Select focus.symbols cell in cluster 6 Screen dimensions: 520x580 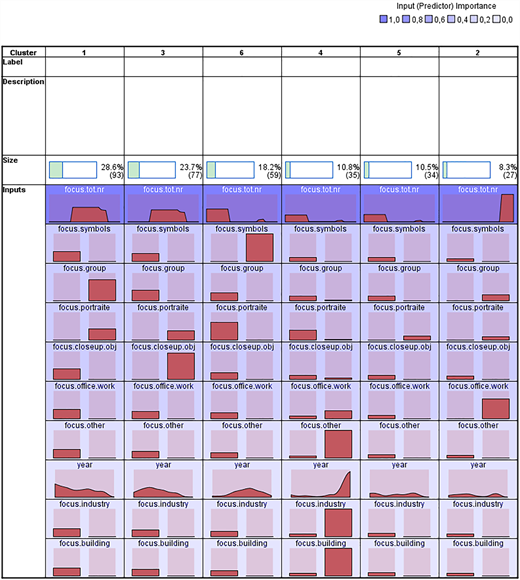(x=242, y=244)
